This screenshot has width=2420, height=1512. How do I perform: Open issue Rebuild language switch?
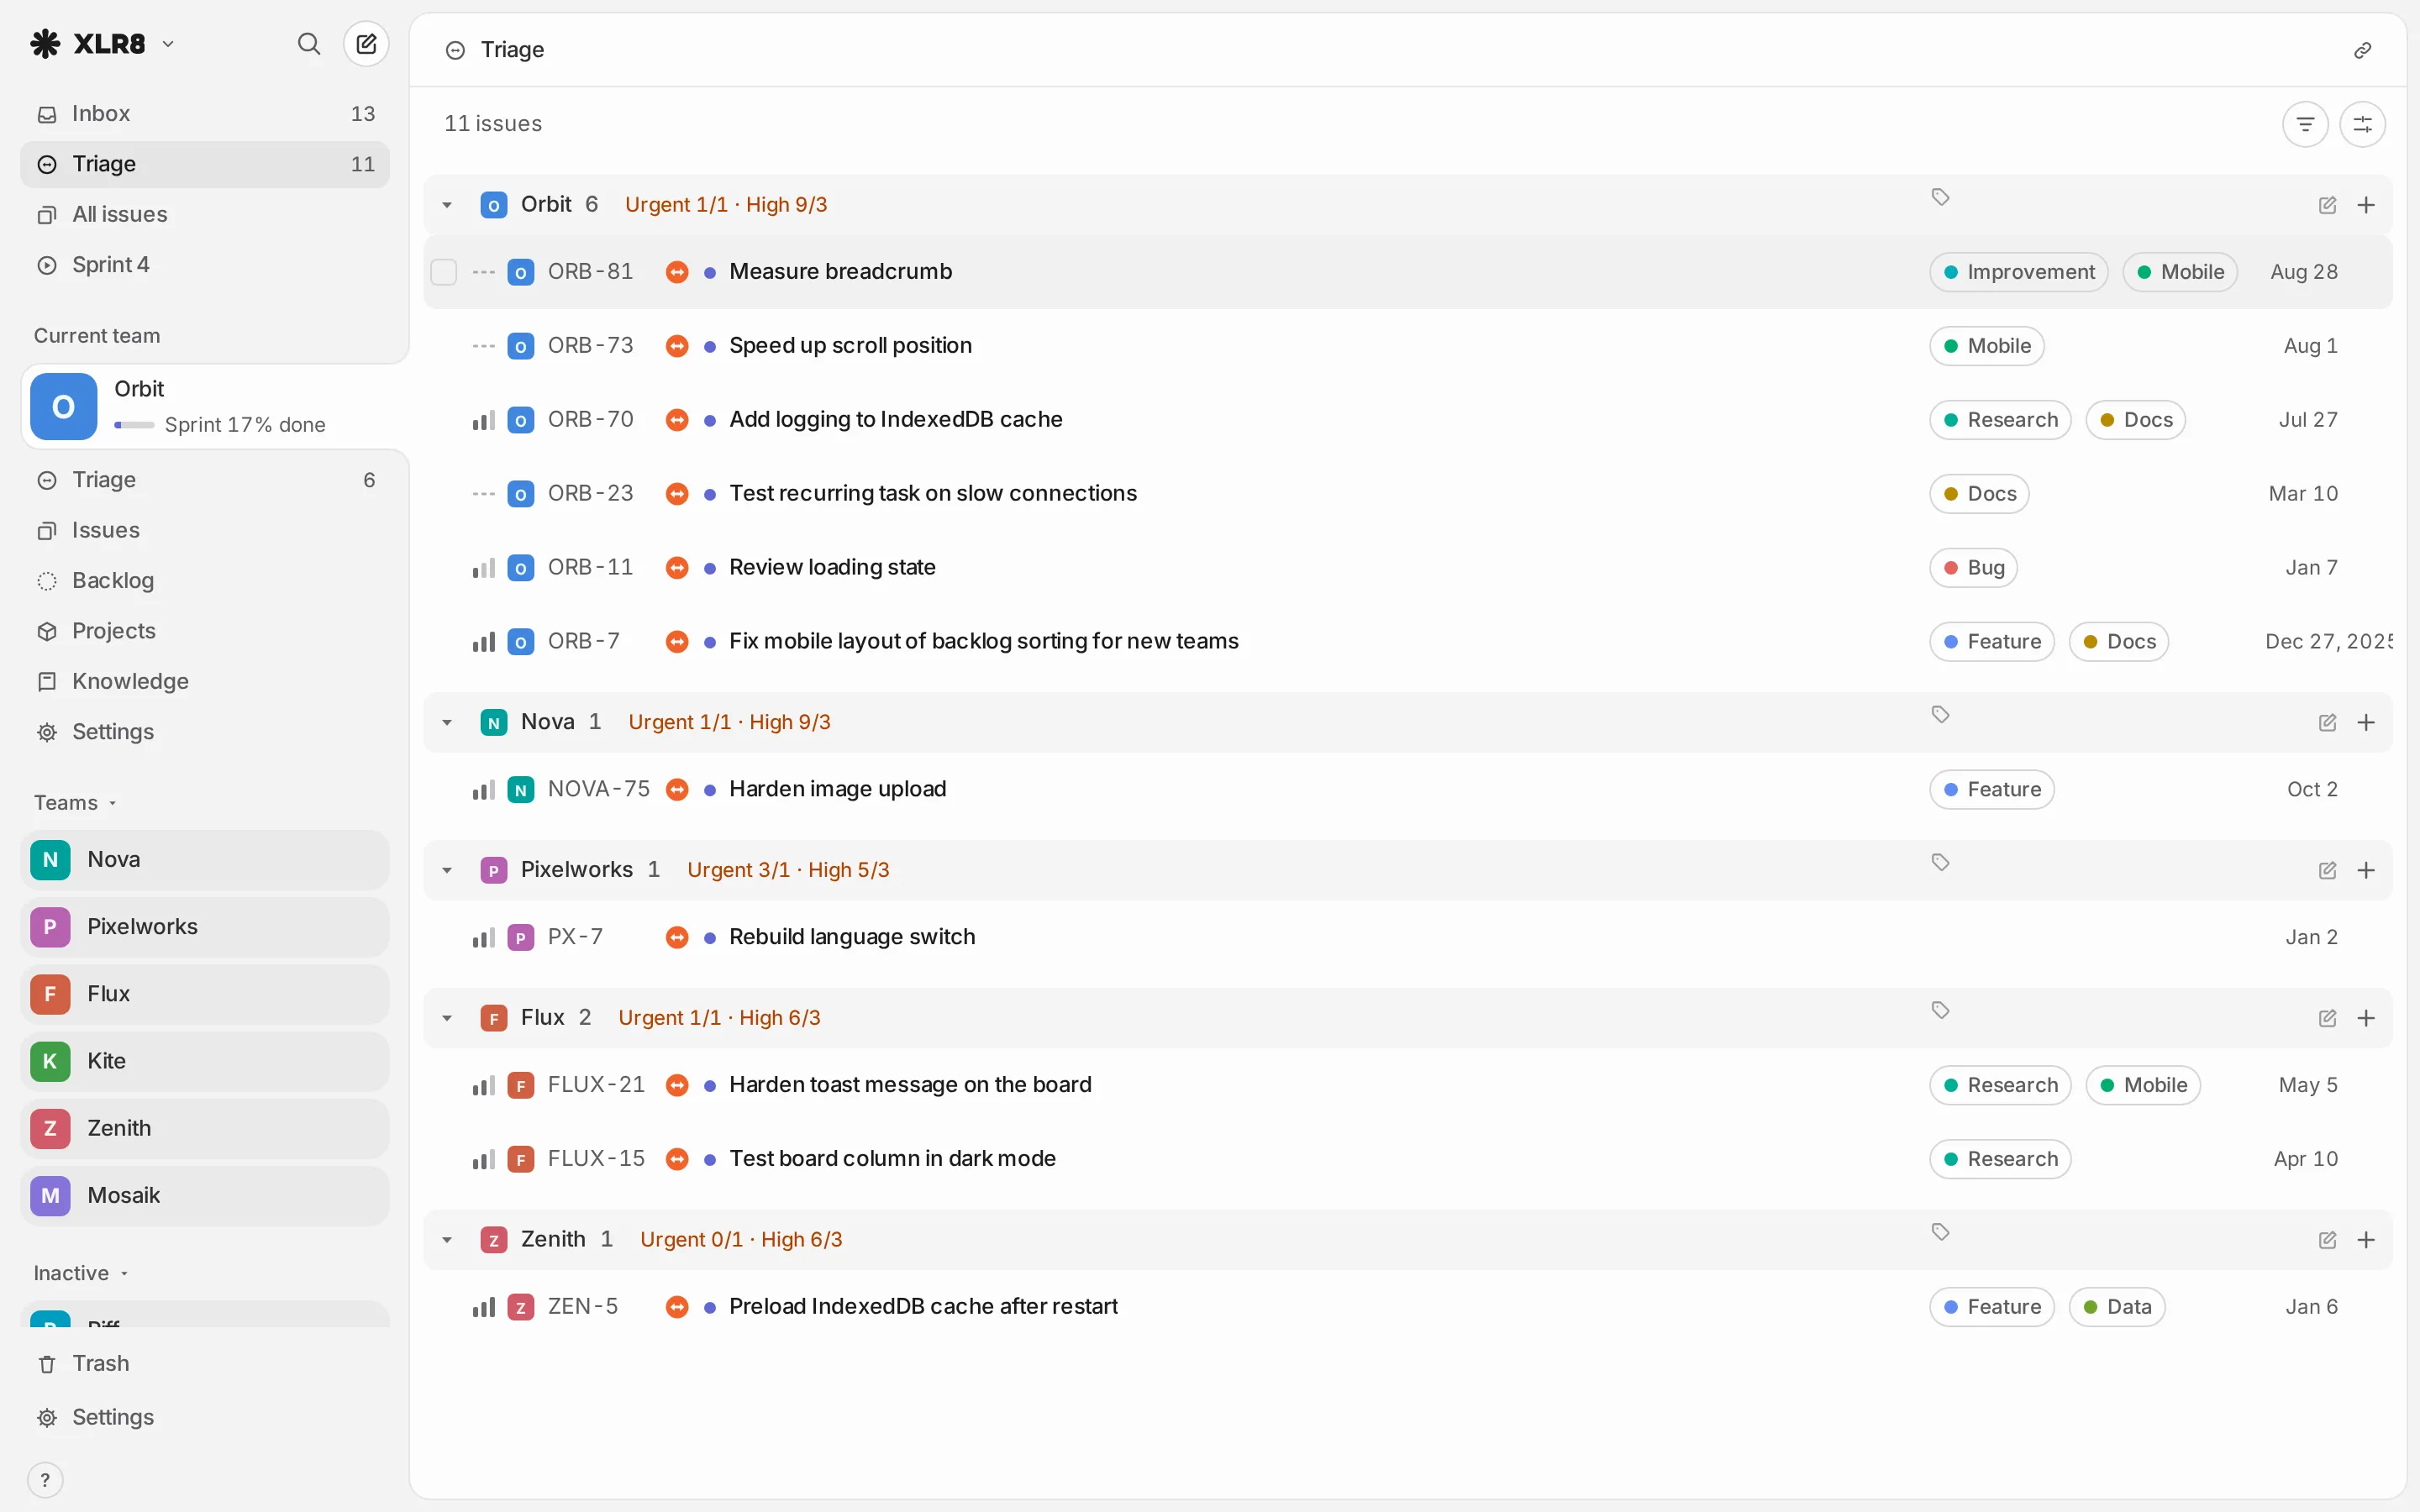[852, 937]
